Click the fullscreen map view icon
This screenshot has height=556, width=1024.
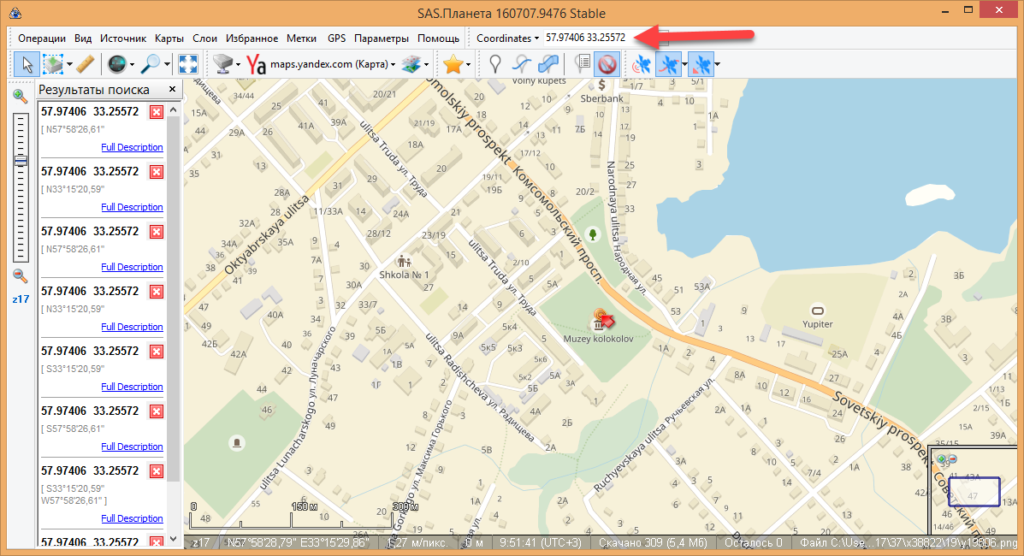(188, 64)
